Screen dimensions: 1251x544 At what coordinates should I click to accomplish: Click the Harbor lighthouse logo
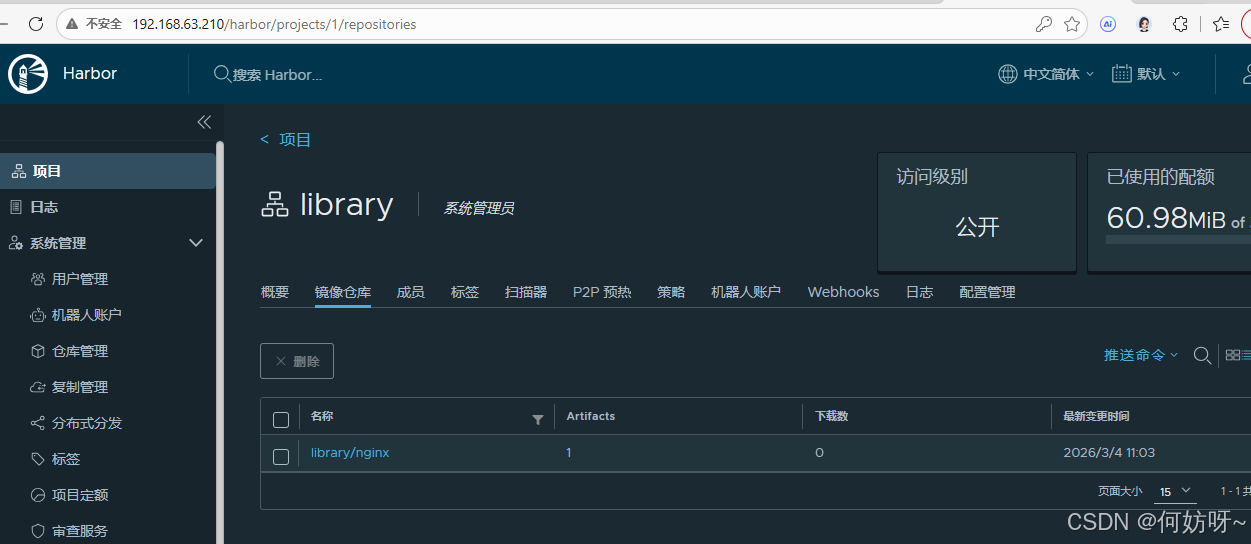pos(28,74)
